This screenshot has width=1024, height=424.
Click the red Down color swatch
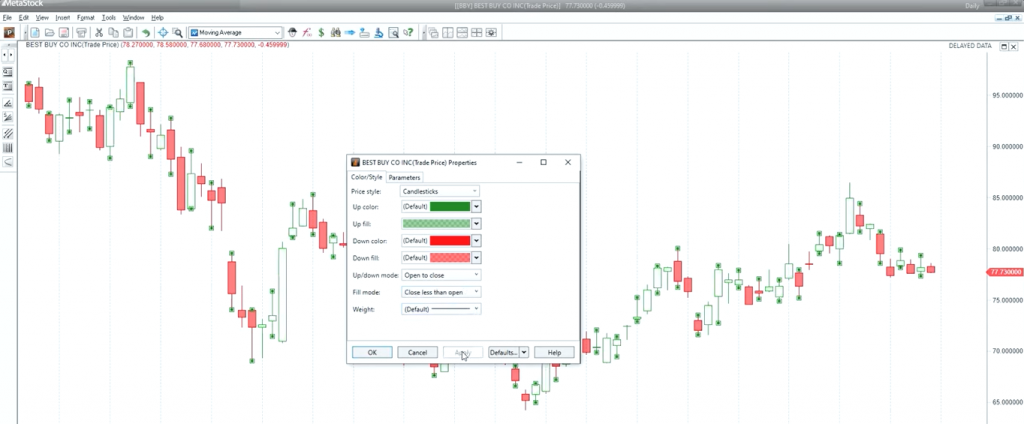coord(449,240)
